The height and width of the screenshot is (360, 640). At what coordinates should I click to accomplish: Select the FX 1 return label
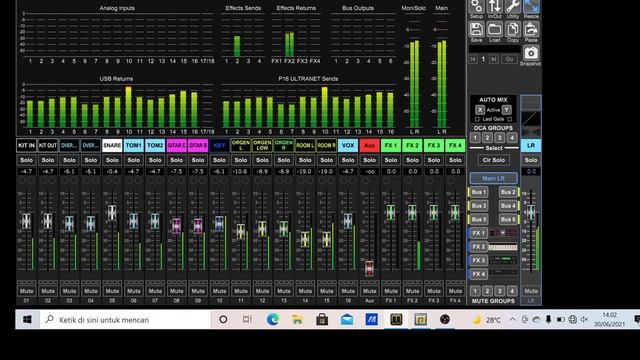point(391,145)
